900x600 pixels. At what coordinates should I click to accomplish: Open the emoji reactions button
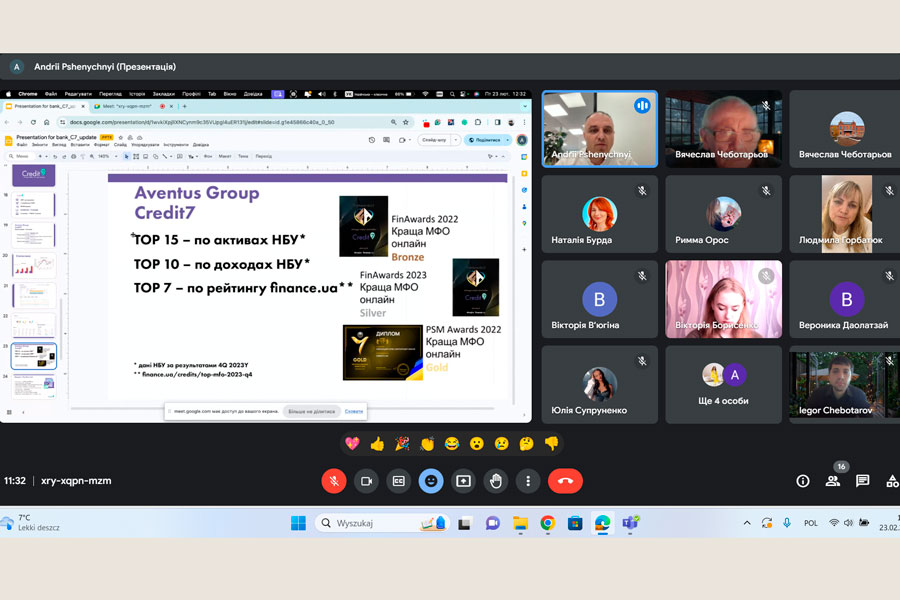click(x=431, y=481)
